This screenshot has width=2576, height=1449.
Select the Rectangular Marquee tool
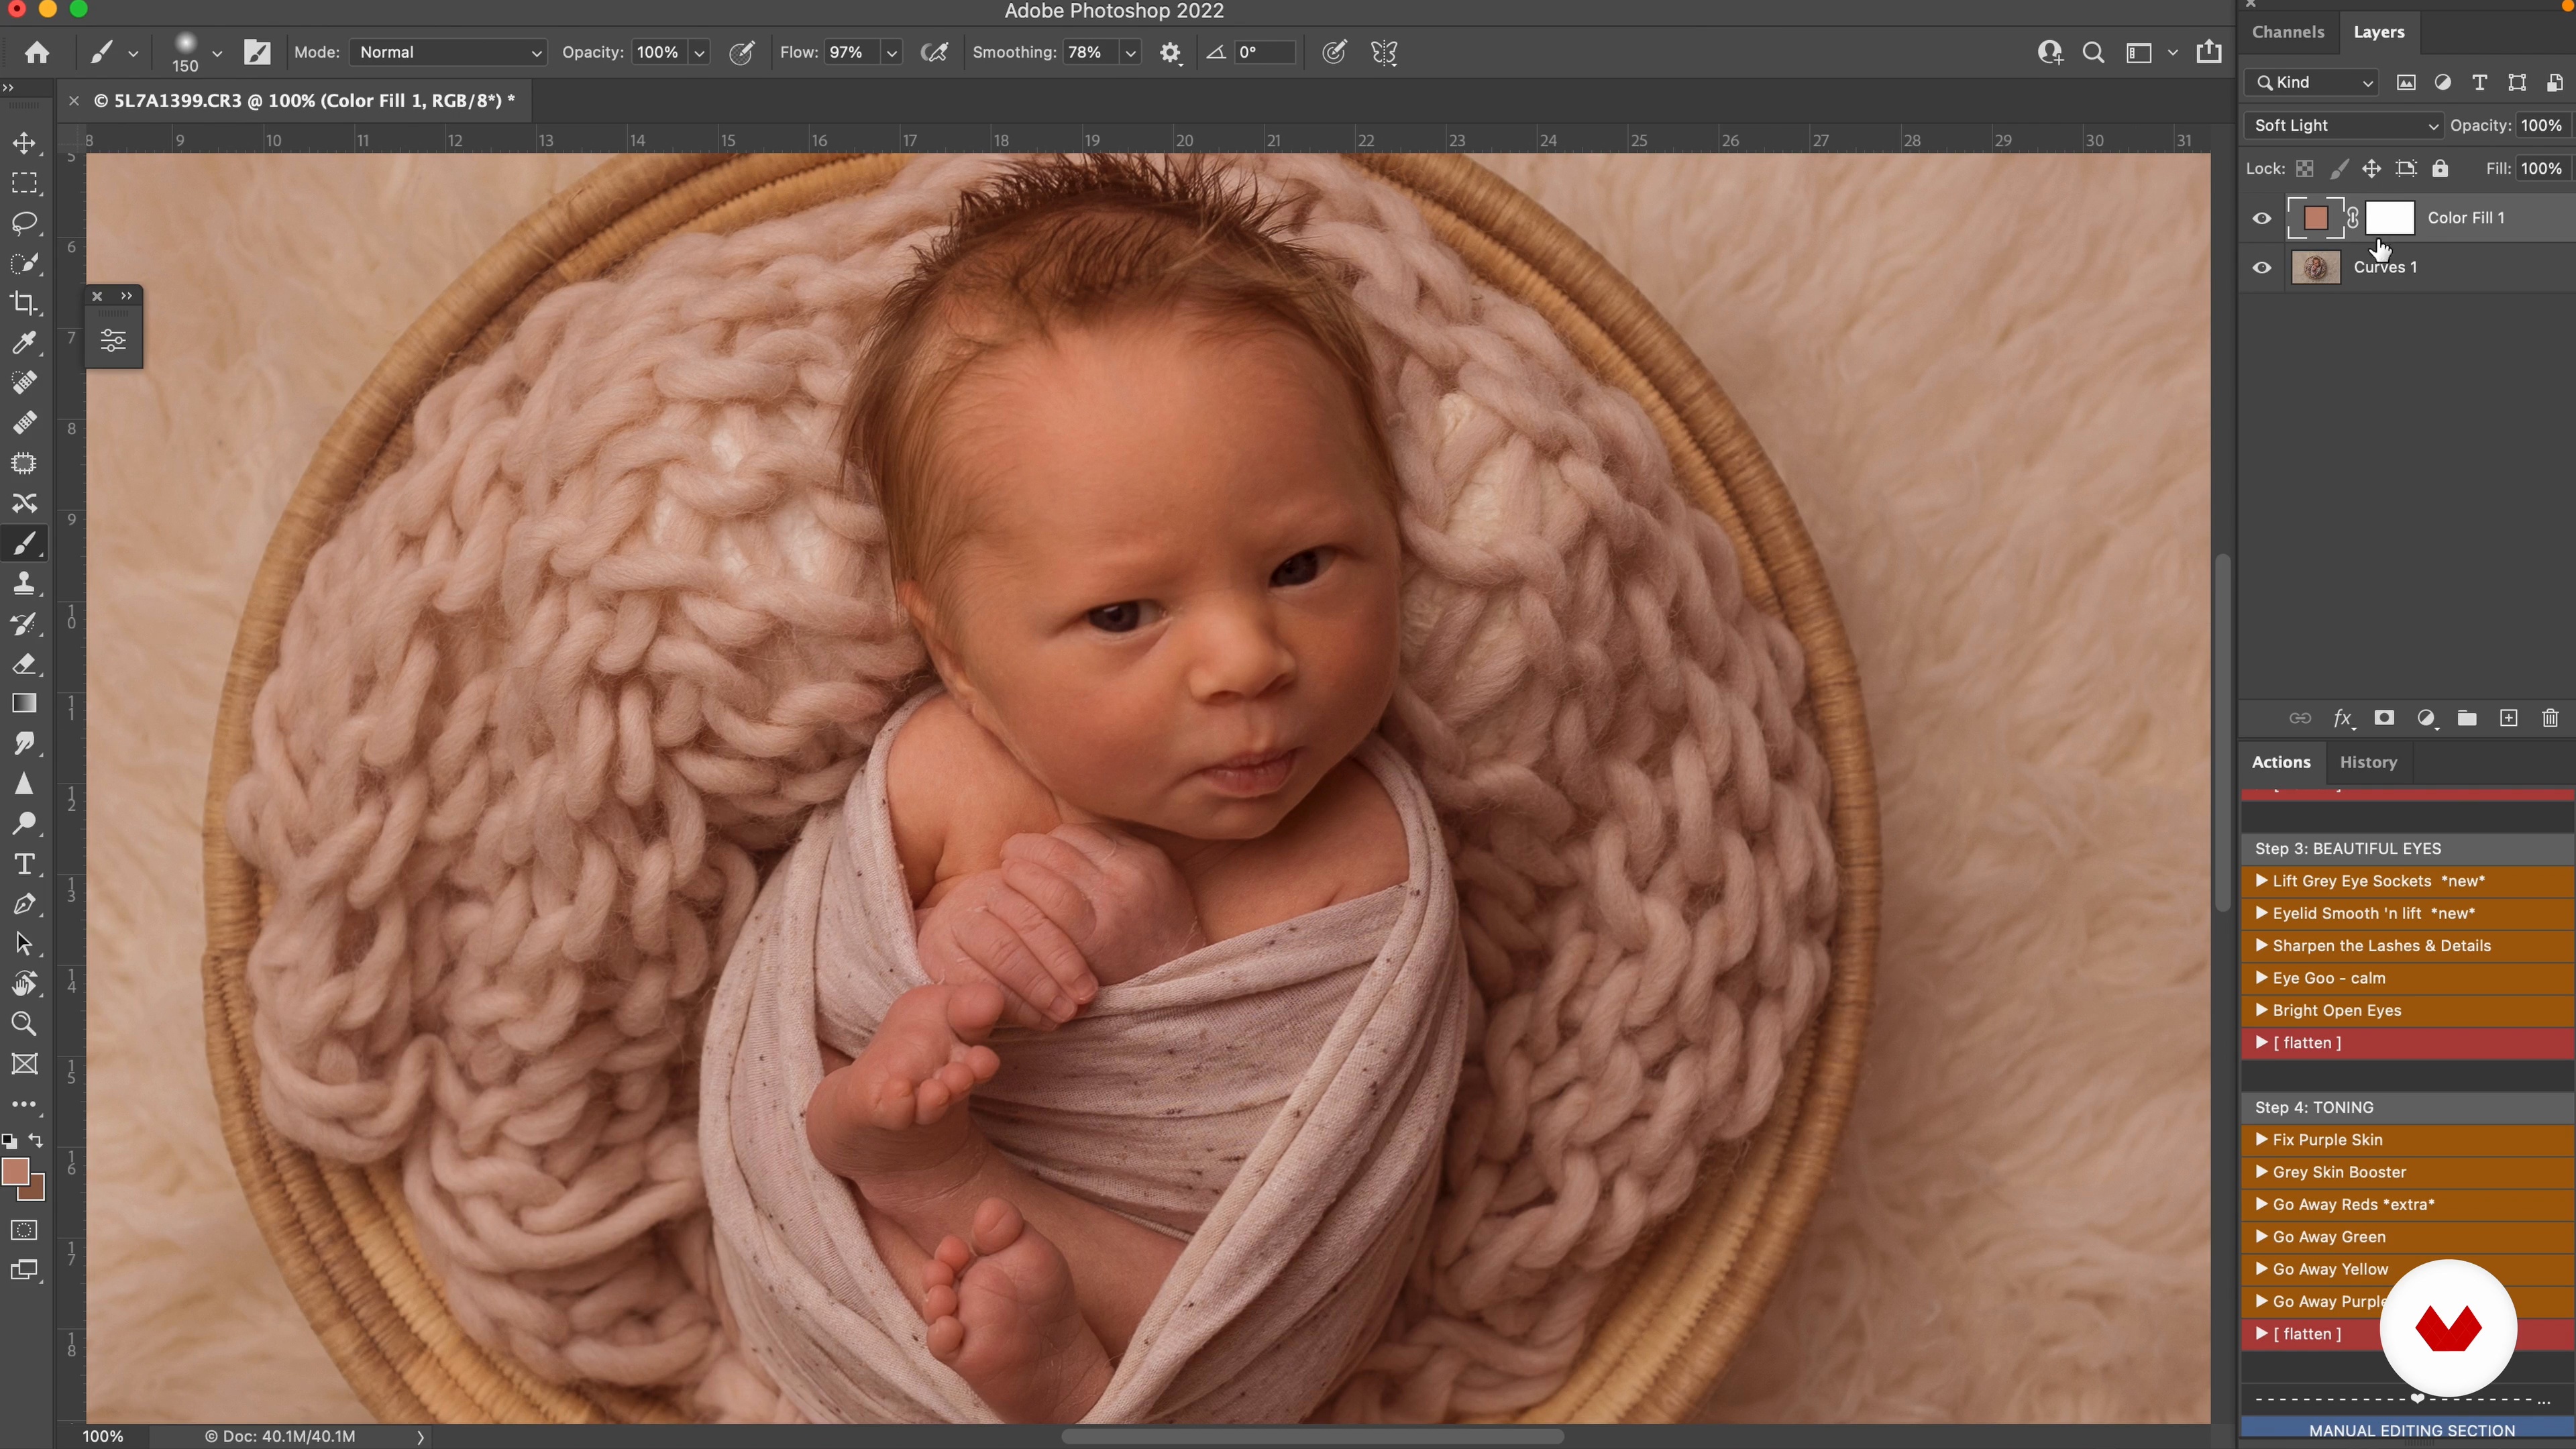pos(24,183)
